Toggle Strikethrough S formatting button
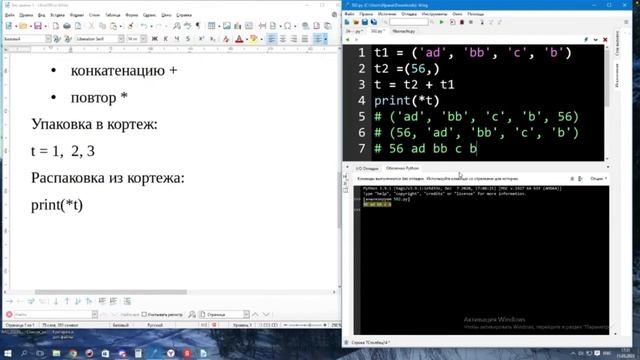 coord(188,39)
